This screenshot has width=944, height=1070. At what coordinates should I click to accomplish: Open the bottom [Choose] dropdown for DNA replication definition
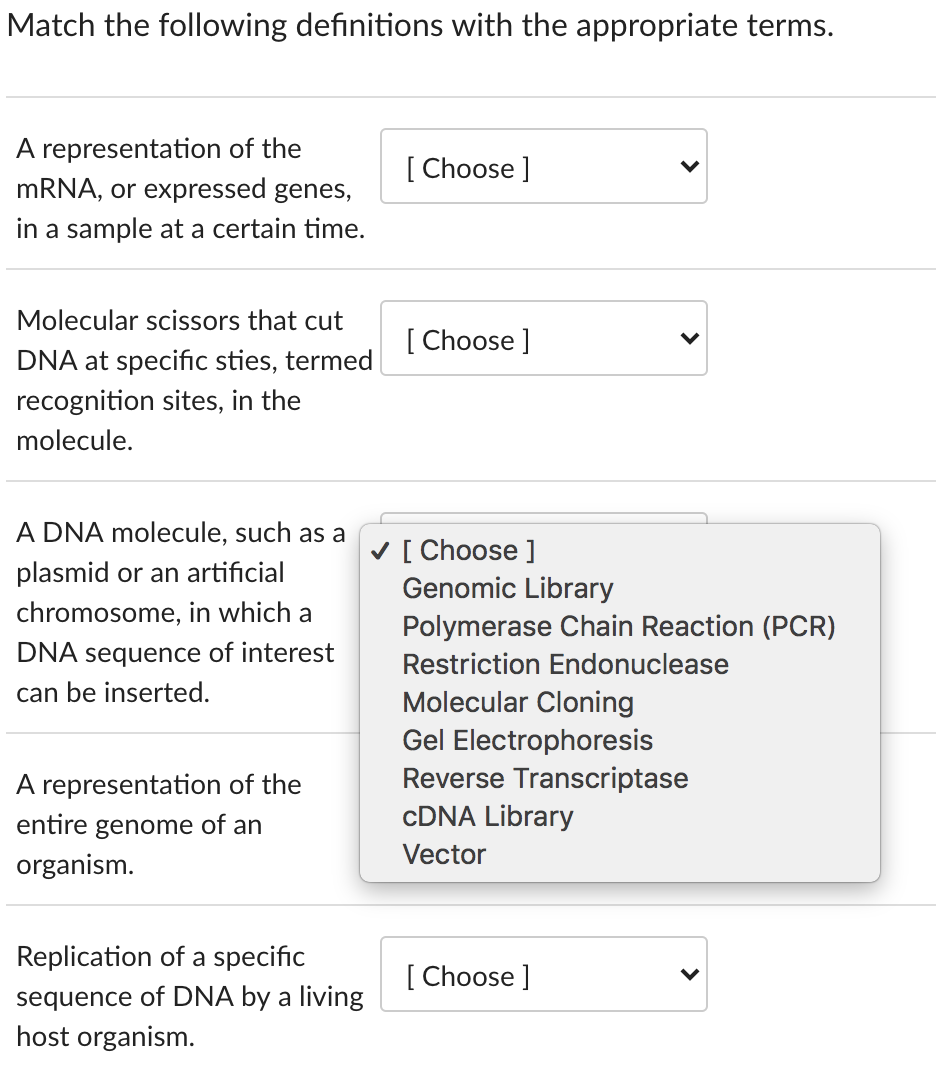click(x=543, y=974)
